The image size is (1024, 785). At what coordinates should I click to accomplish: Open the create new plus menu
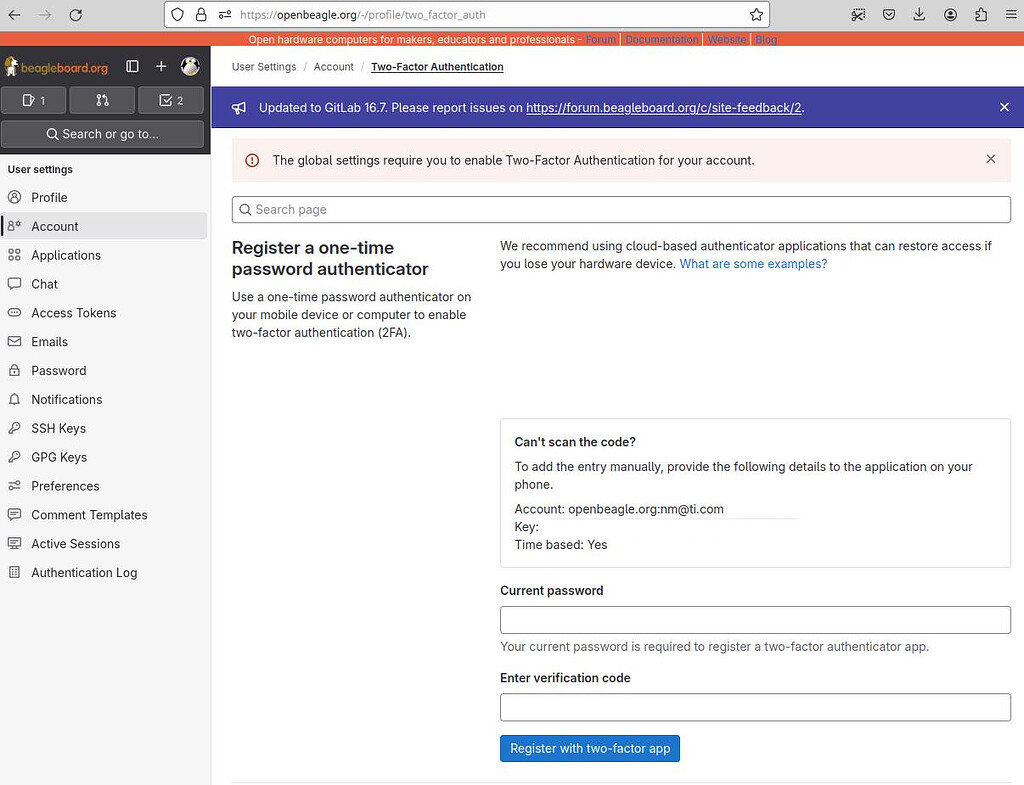[x=161, y=66]
